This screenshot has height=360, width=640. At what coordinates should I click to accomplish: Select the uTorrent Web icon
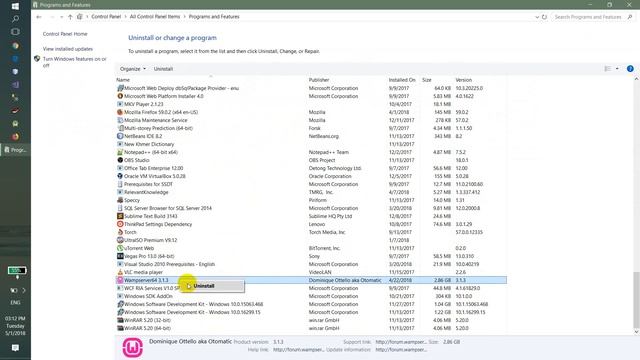click(120, 248)
